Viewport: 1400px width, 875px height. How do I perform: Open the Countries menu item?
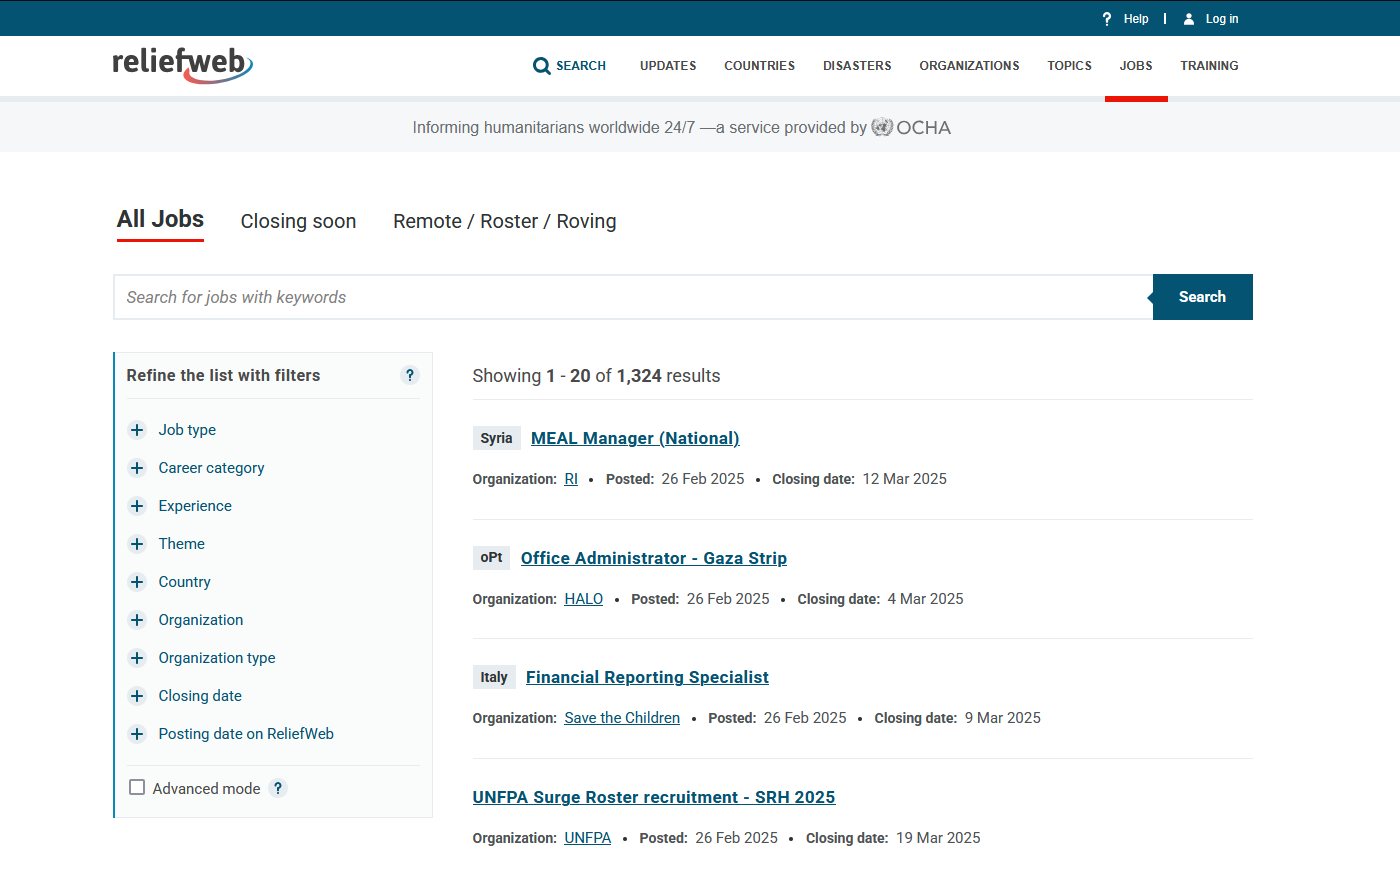[x=760, y=66]
